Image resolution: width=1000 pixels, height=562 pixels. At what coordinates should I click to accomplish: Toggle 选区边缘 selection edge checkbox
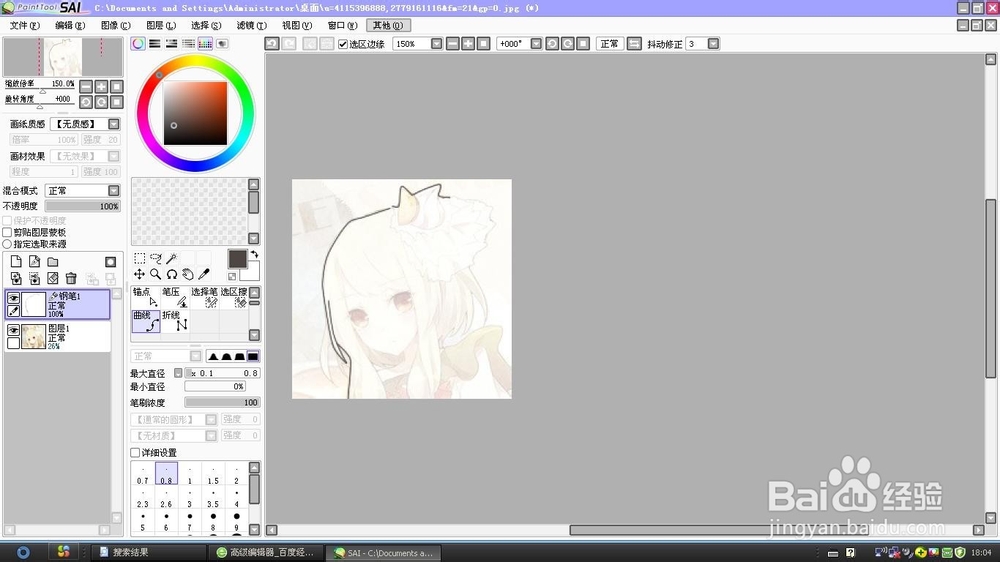coord(343,44)
